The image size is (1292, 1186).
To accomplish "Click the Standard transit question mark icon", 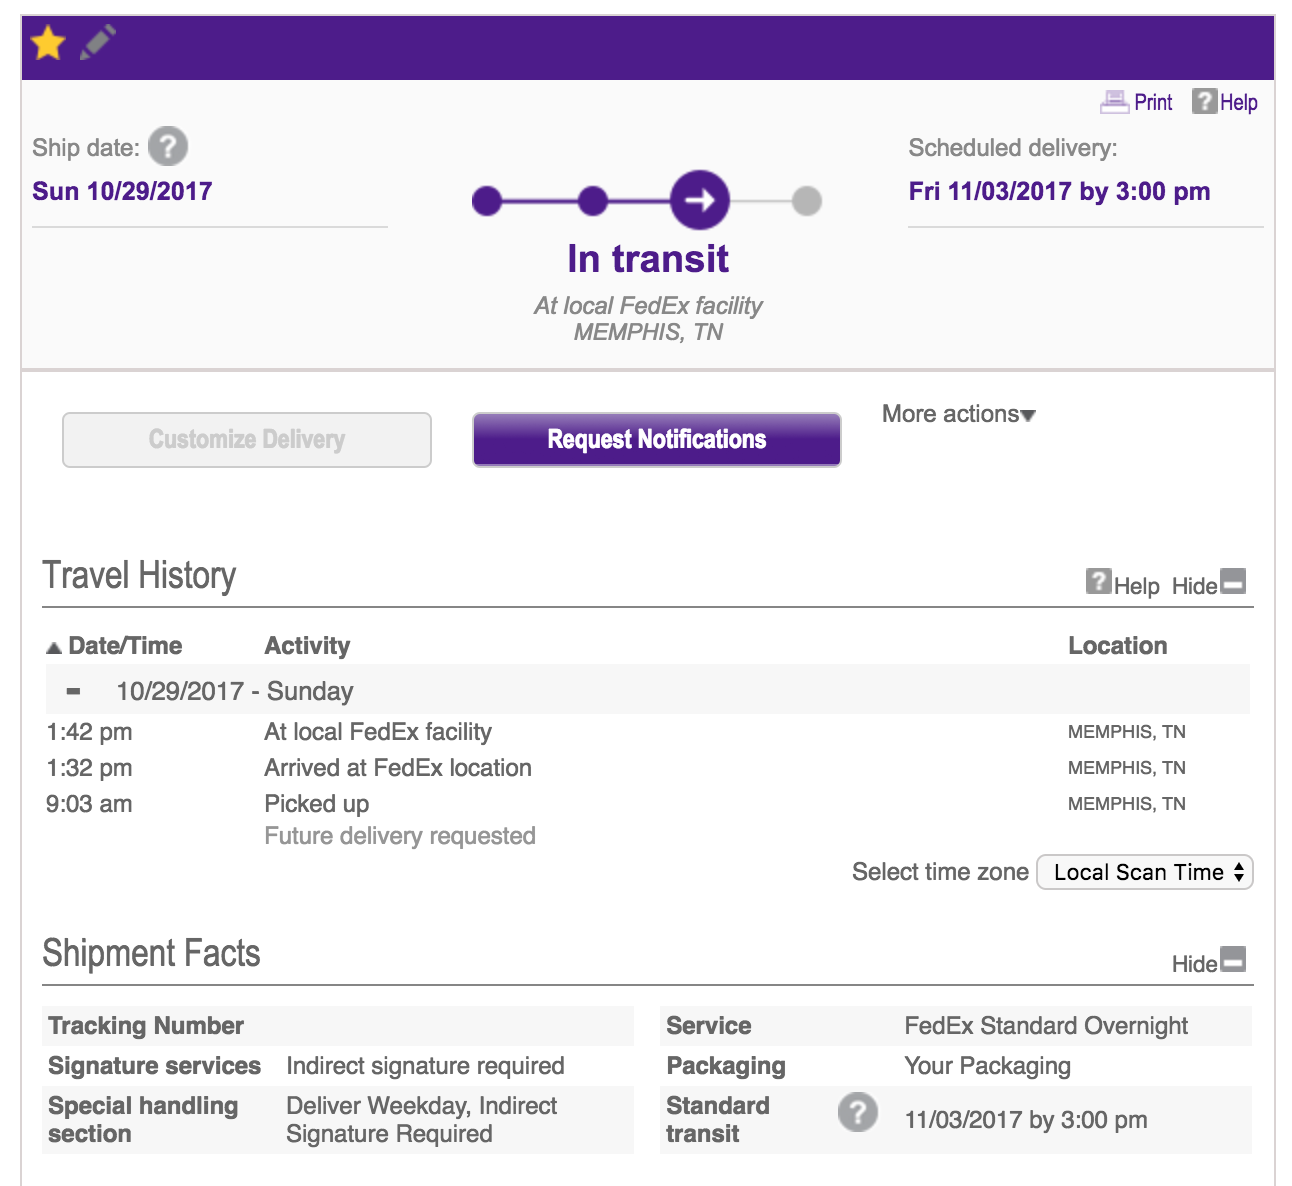I will [x=858, y=1112].
